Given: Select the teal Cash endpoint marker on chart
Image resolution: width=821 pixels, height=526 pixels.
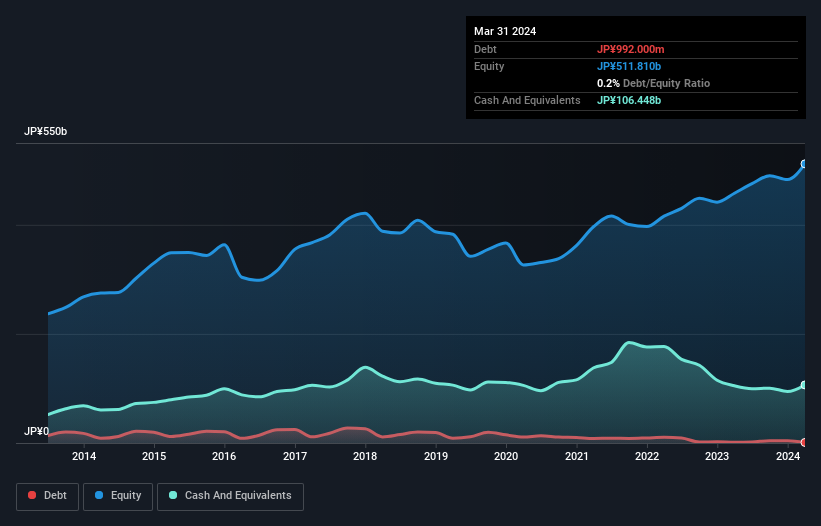Looking at the screenshot, I should [x=803, y=385].
